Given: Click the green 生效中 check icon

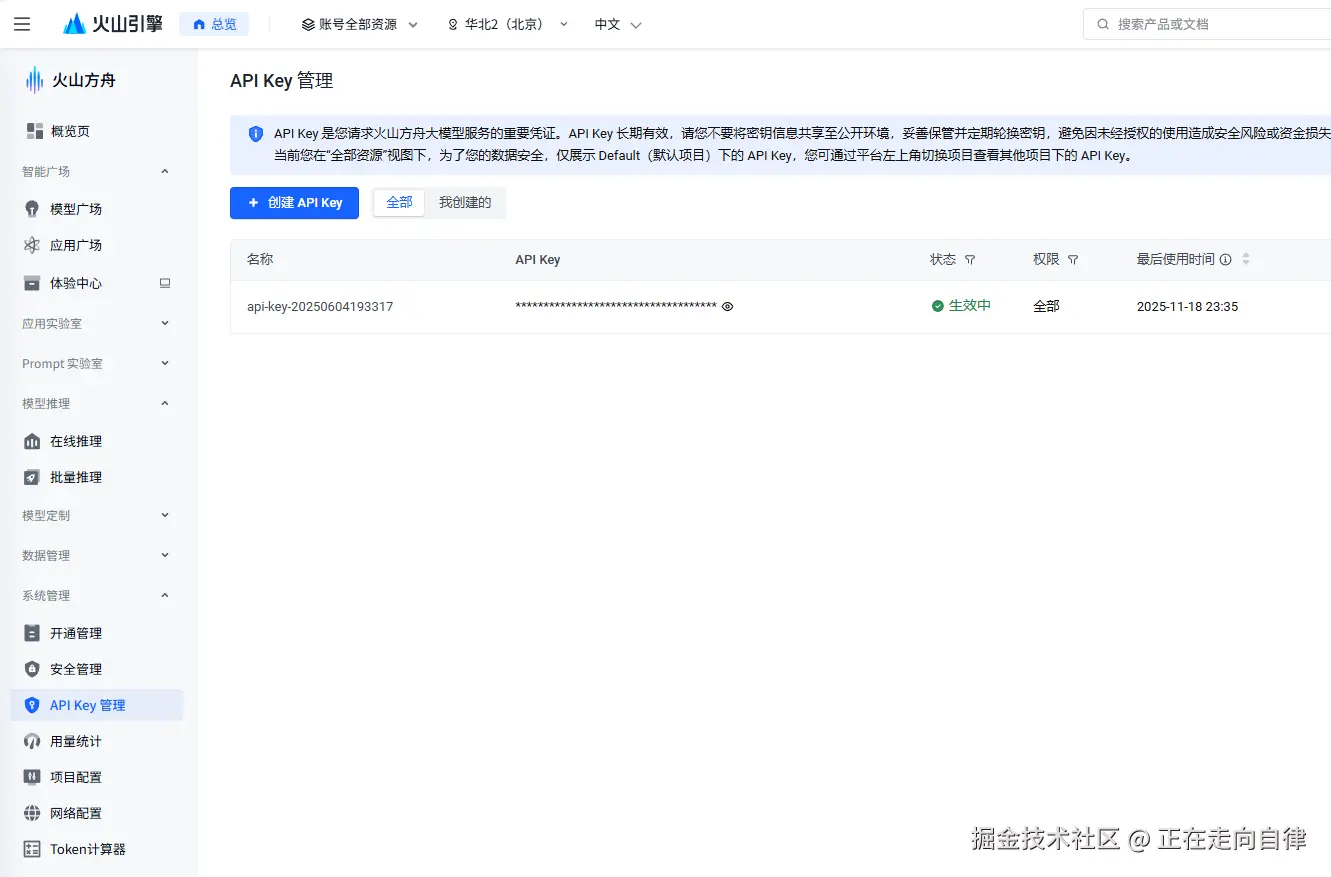Looking at the screenshot, I should click(938, 306).
